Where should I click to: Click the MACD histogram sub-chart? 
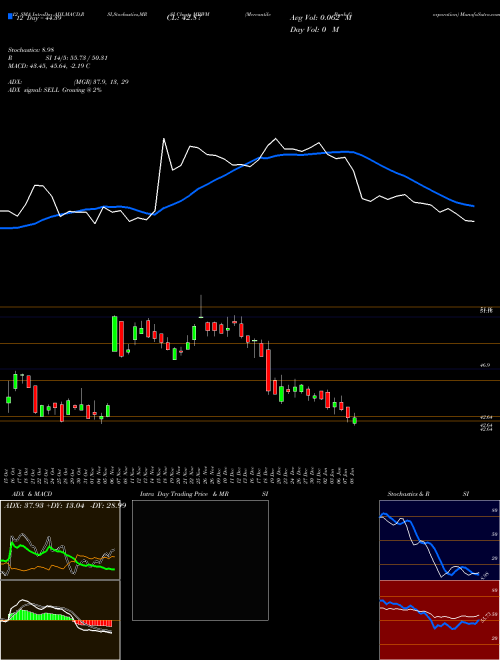(x=60, y=620)
